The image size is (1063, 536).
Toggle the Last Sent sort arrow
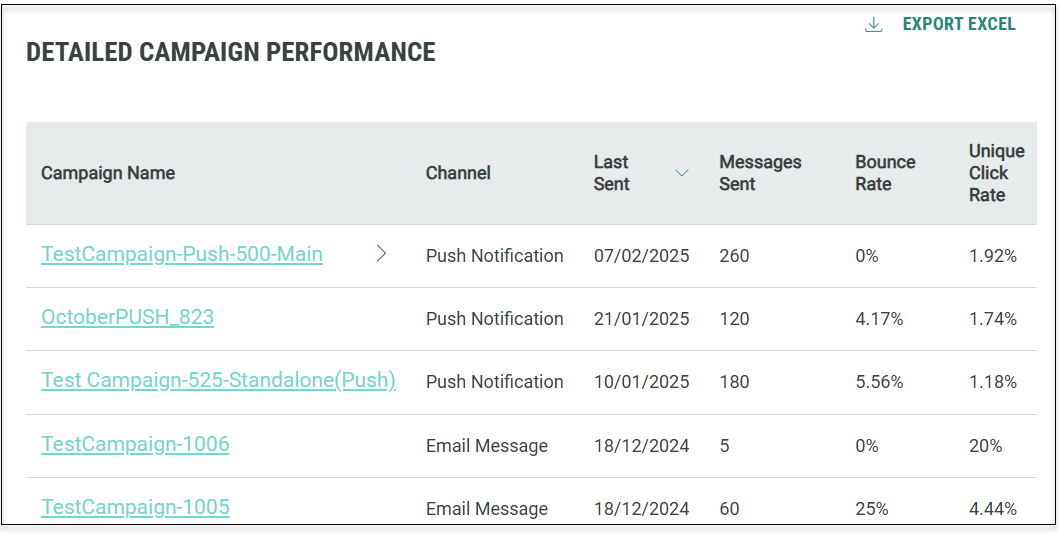pos(681,173)
